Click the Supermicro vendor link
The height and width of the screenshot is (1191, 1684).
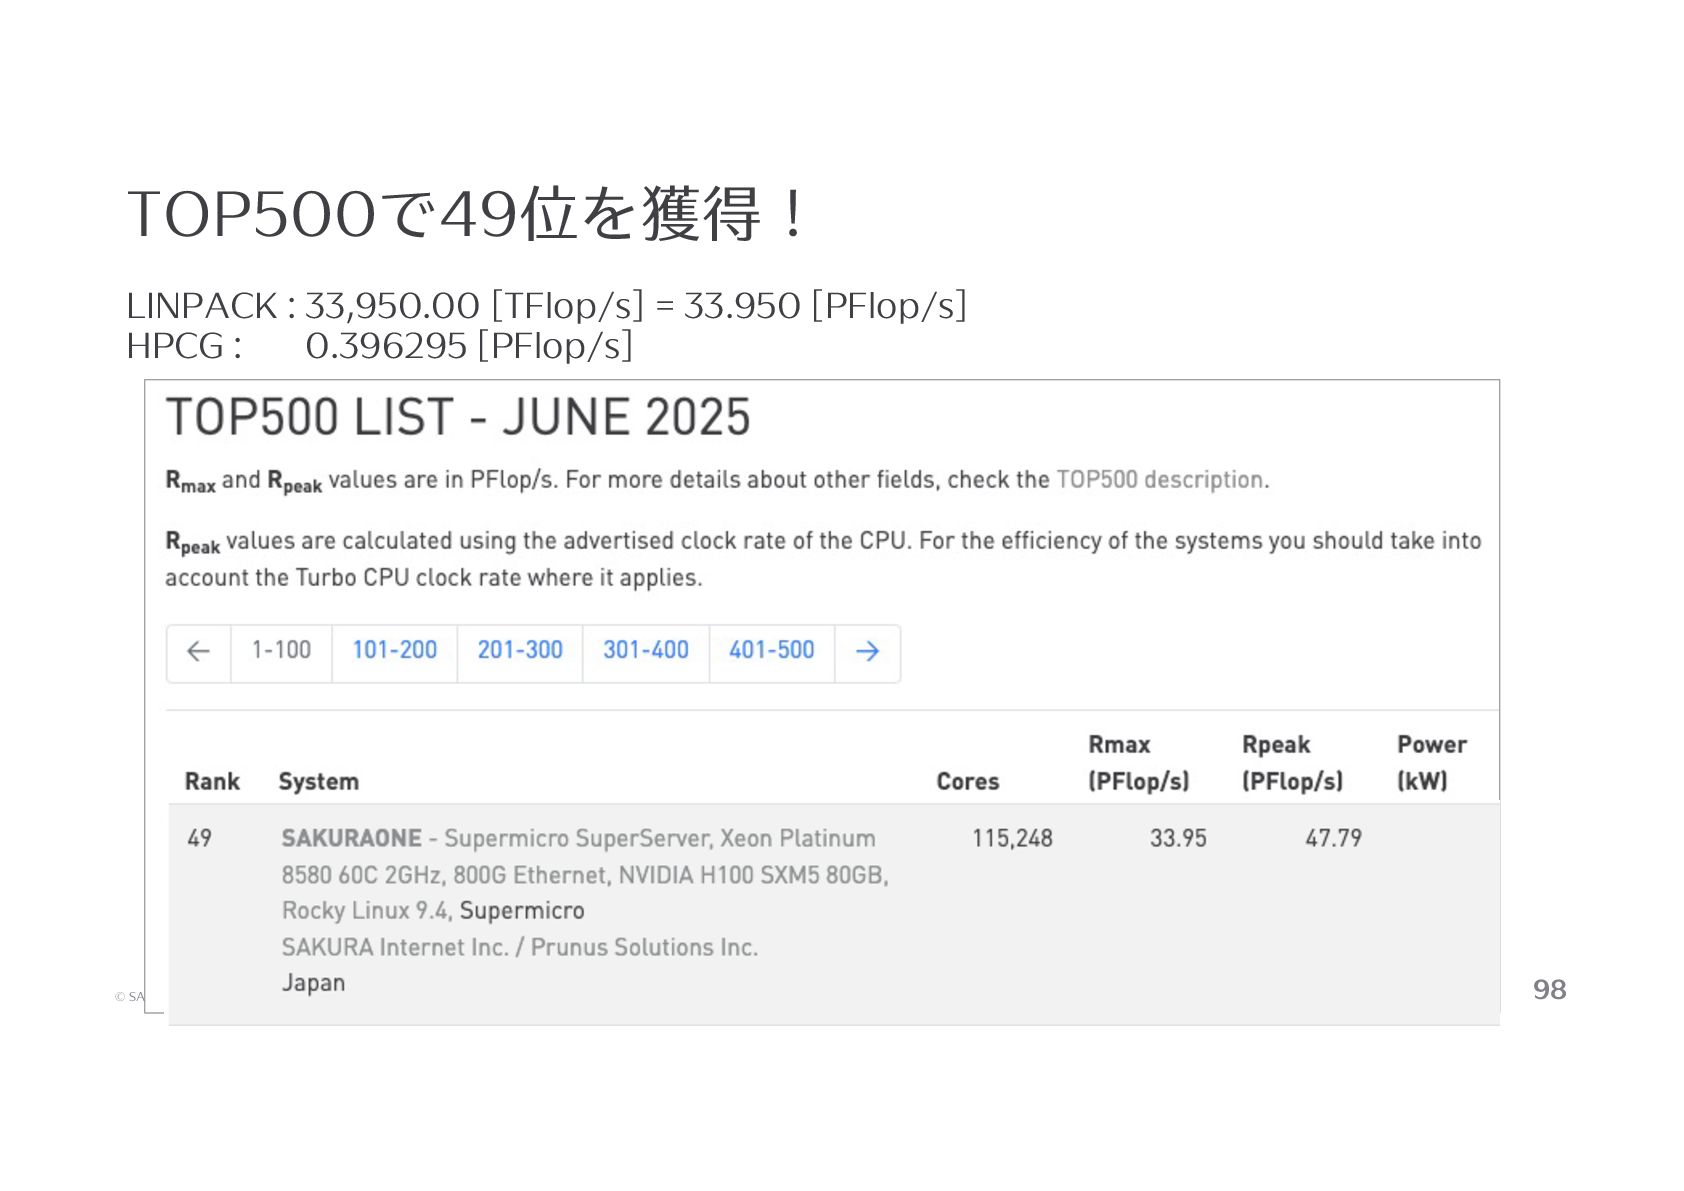[x=522, y=911]
